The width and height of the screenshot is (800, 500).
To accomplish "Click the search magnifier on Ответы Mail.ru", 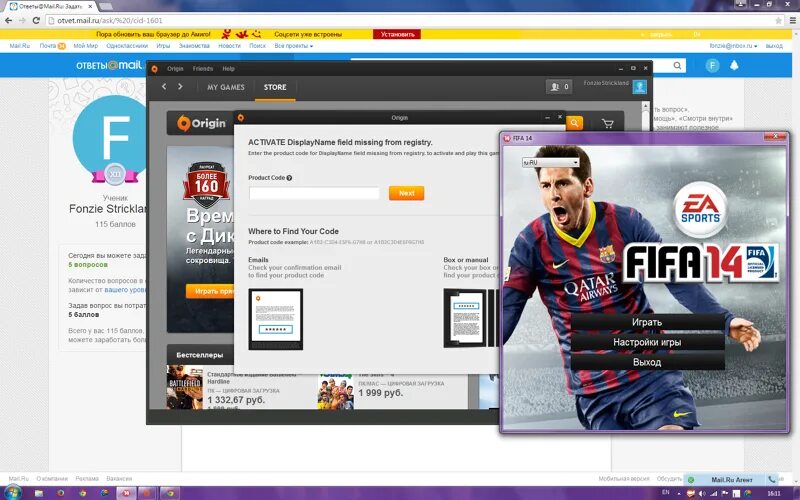I will (x=677, y=65).
